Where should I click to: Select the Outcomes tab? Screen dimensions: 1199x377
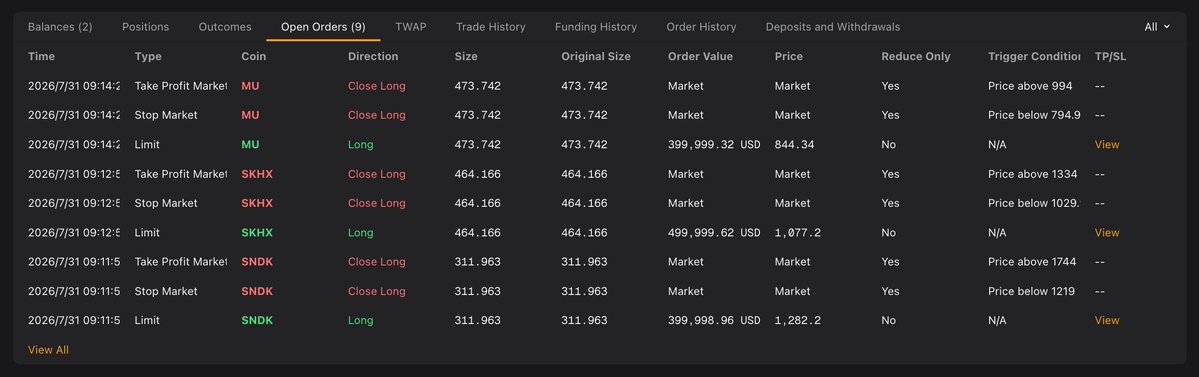[225, 27]
